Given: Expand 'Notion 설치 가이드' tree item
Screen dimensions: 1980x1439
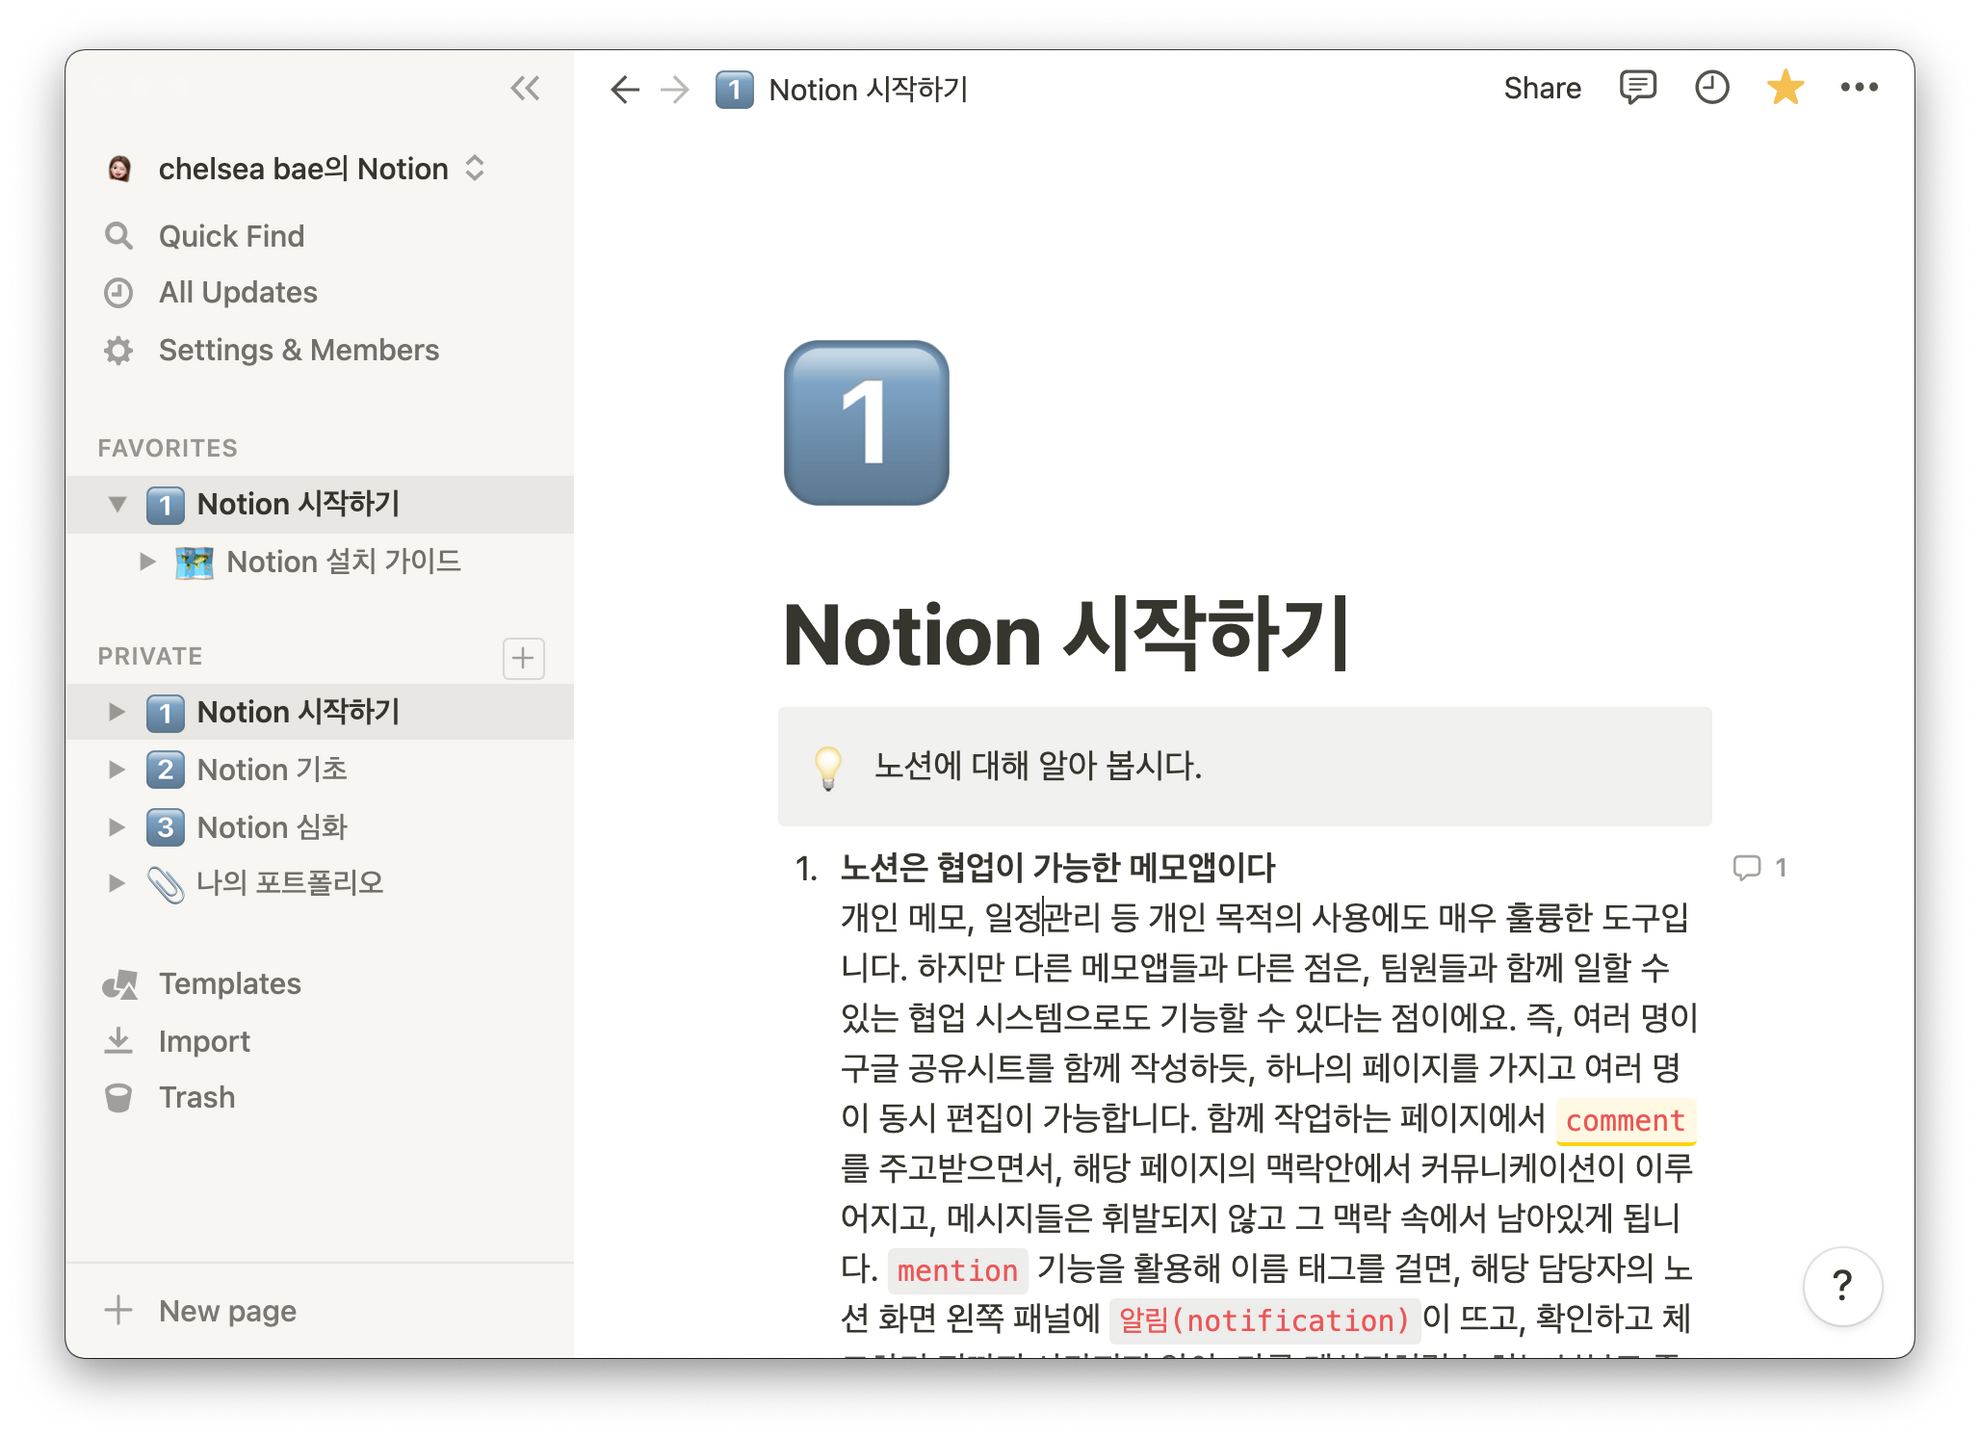Looking at the screenshot, I should click(x=146, y=562).
